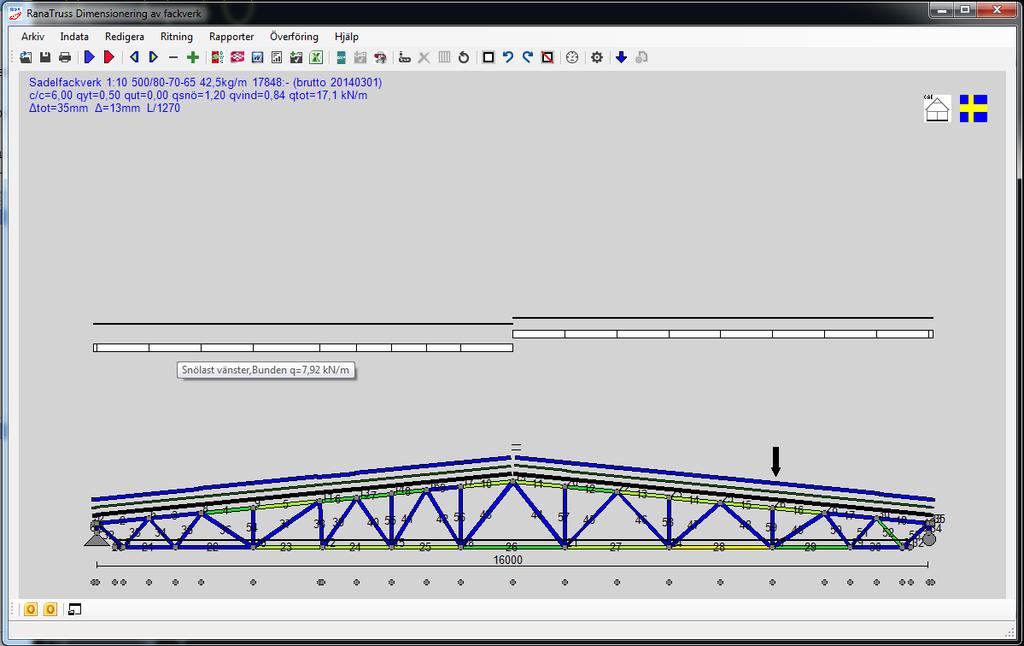The width and height of the screenshot is (1024, 646).
Task: Click the left triangular support symbol
Action: [x=97, y=538]
